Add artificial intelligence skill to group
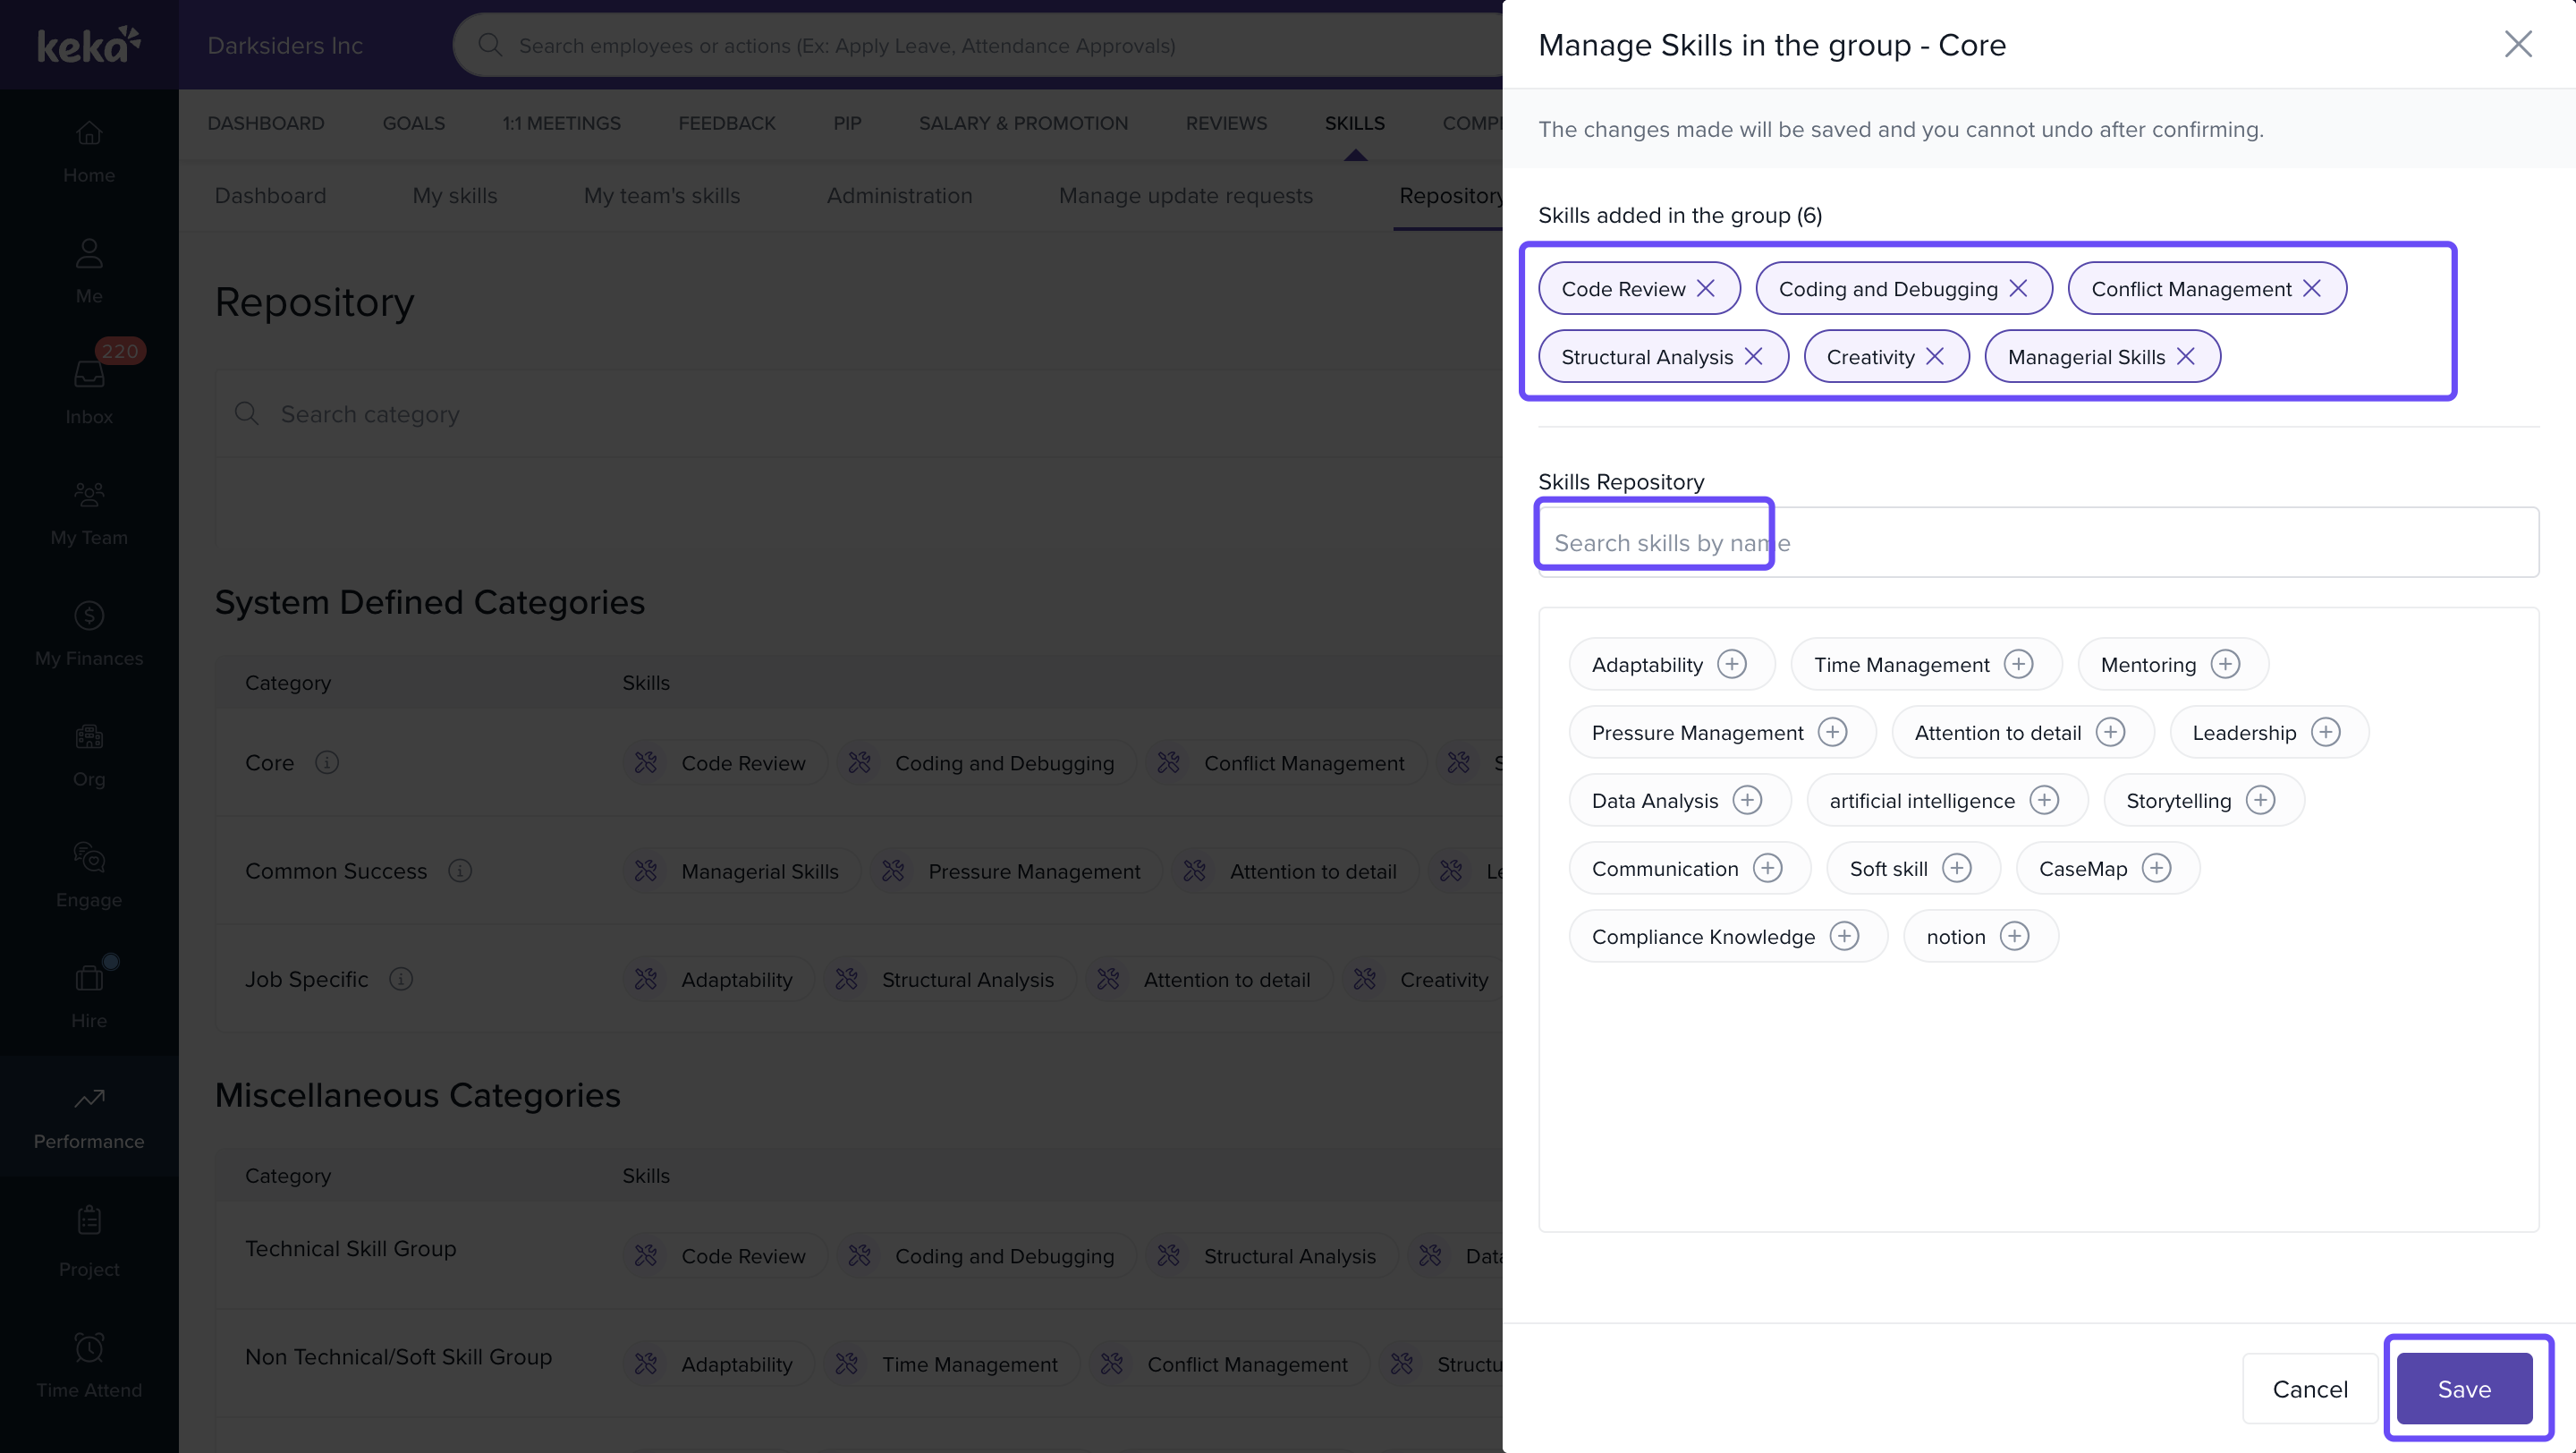This screenshot has width=2576, height=1453. [x=2044, y=801]
